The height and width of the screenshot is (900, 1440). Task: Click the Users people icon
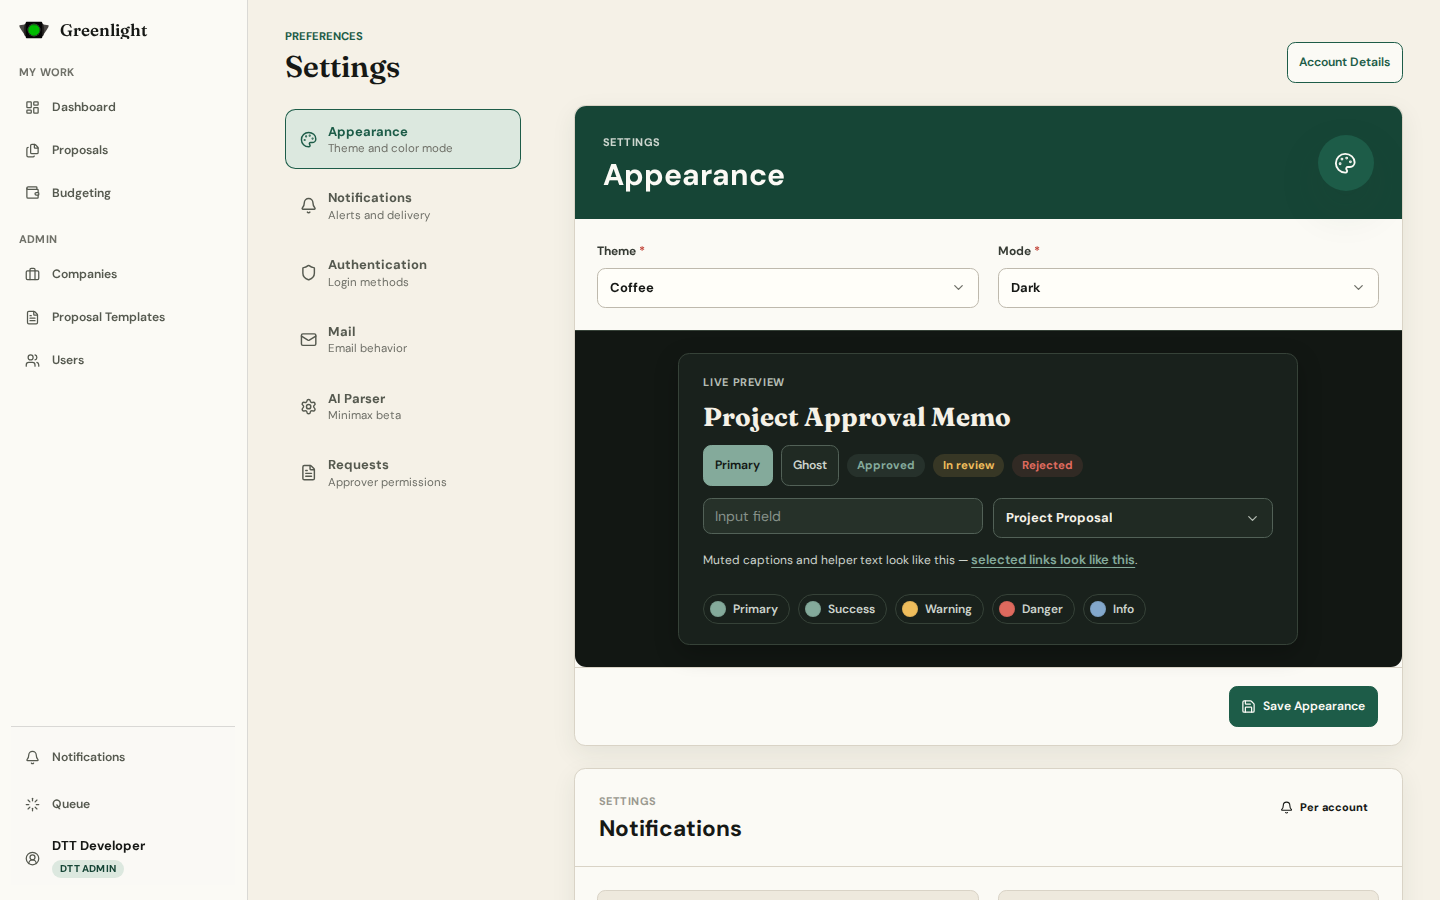pos(33,360)
